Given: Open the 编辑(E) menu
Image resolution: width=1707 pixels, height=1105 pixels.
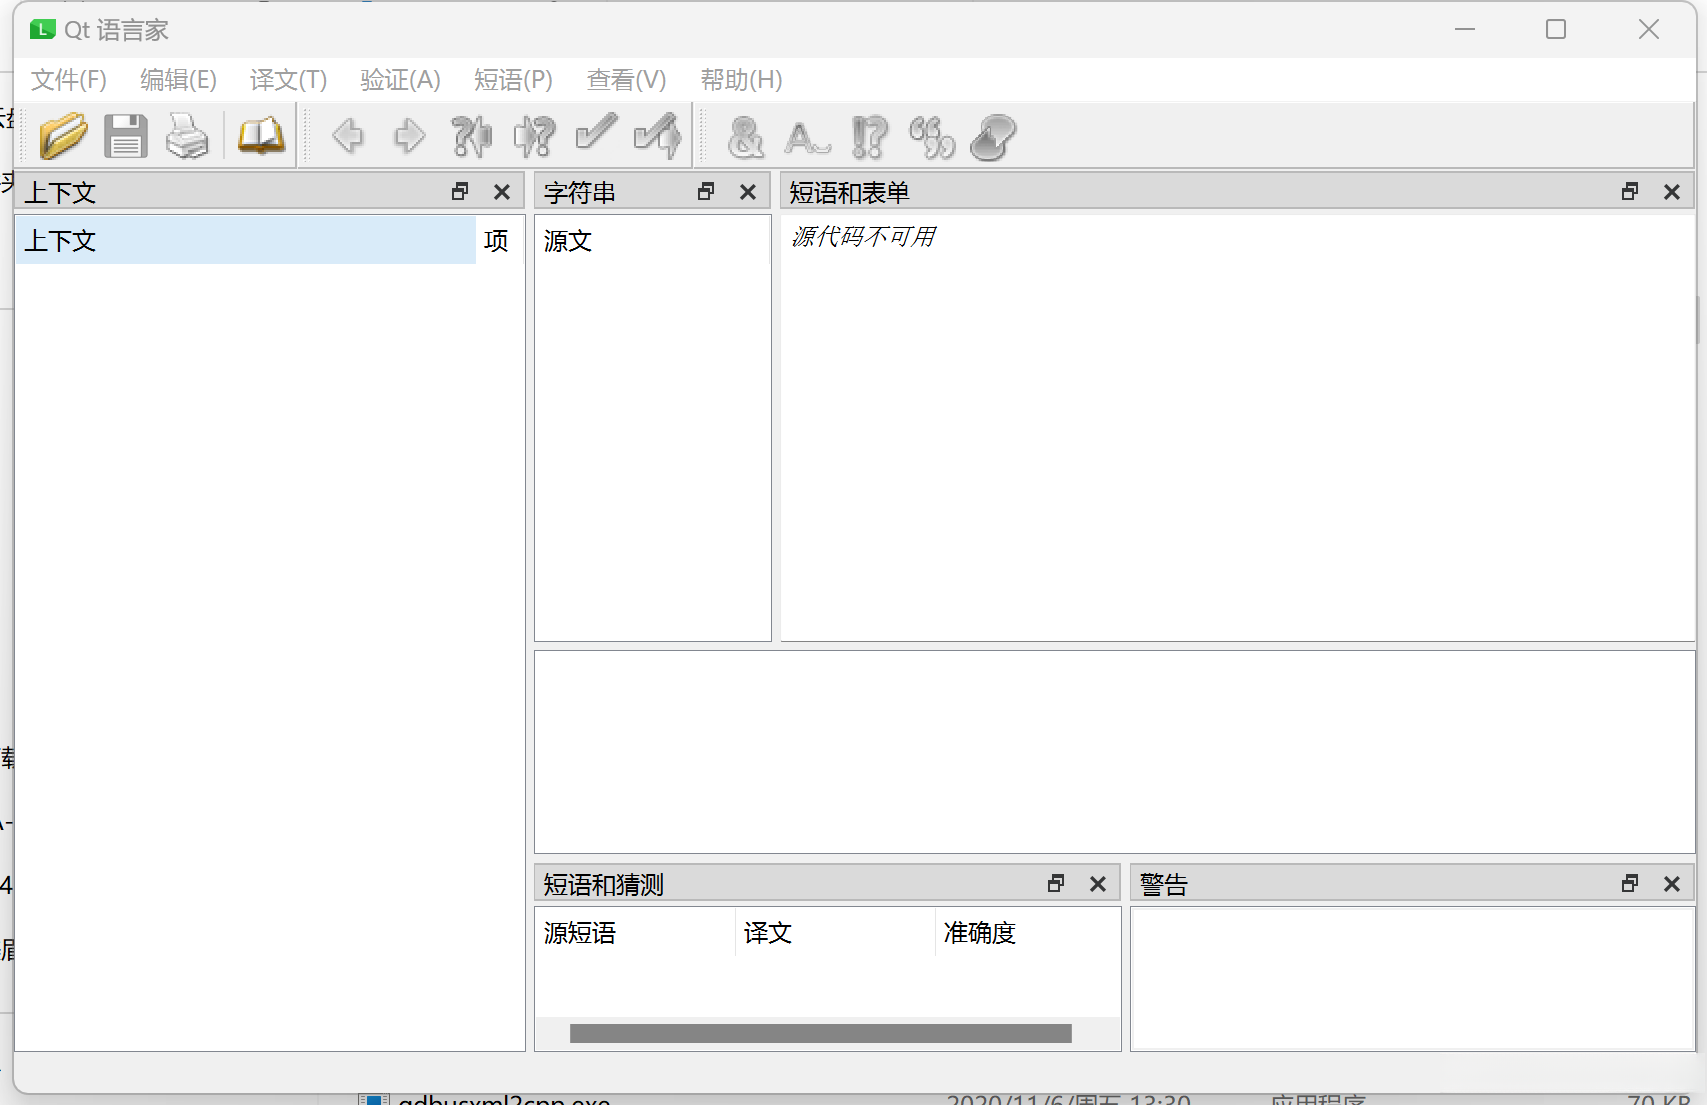Looking at the screenshot, I should 178,80.
